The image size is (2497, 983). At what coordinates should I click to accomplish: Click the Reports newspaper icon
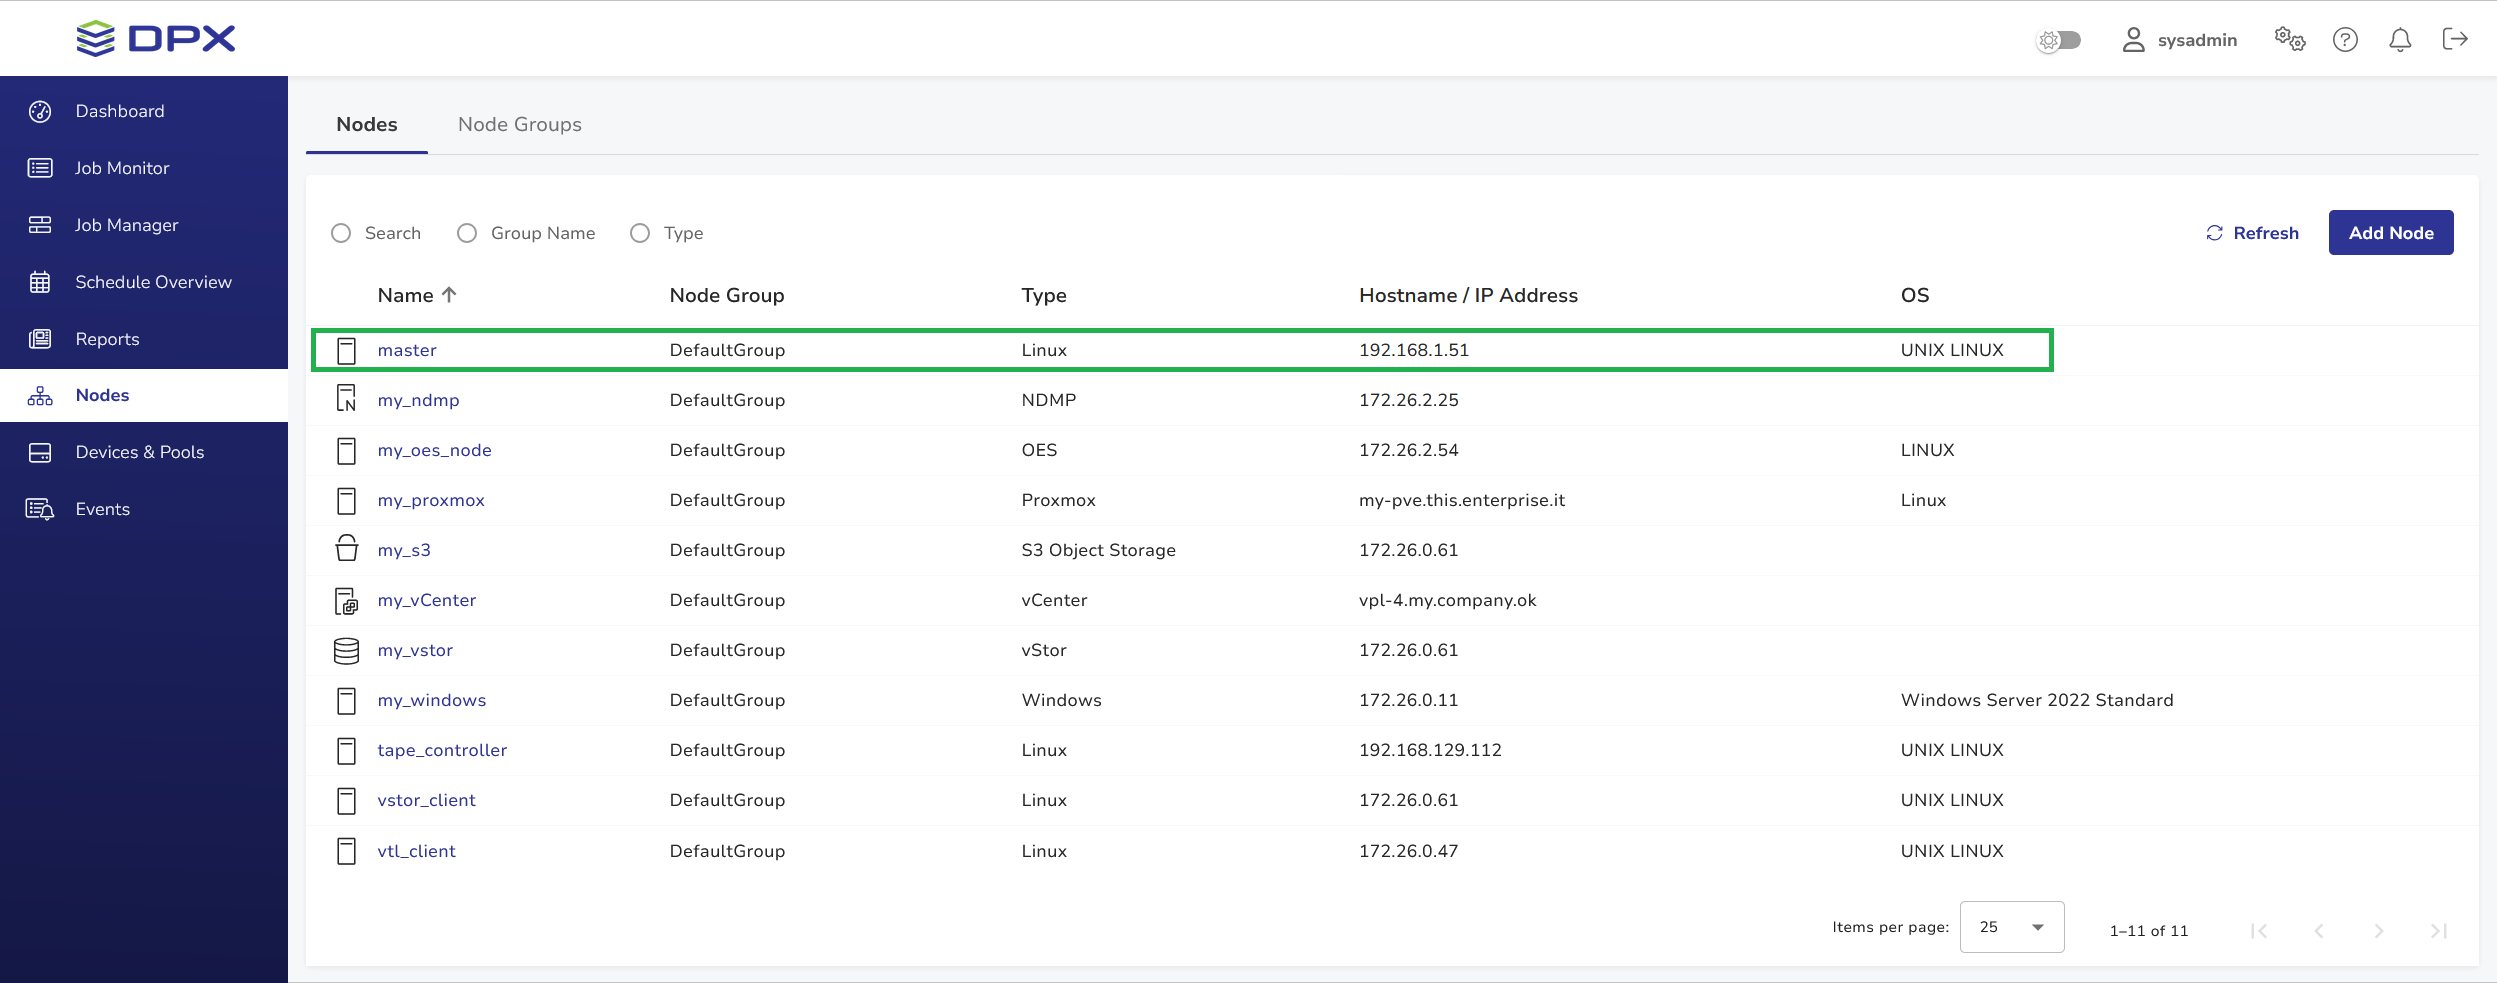coord(40,339)
